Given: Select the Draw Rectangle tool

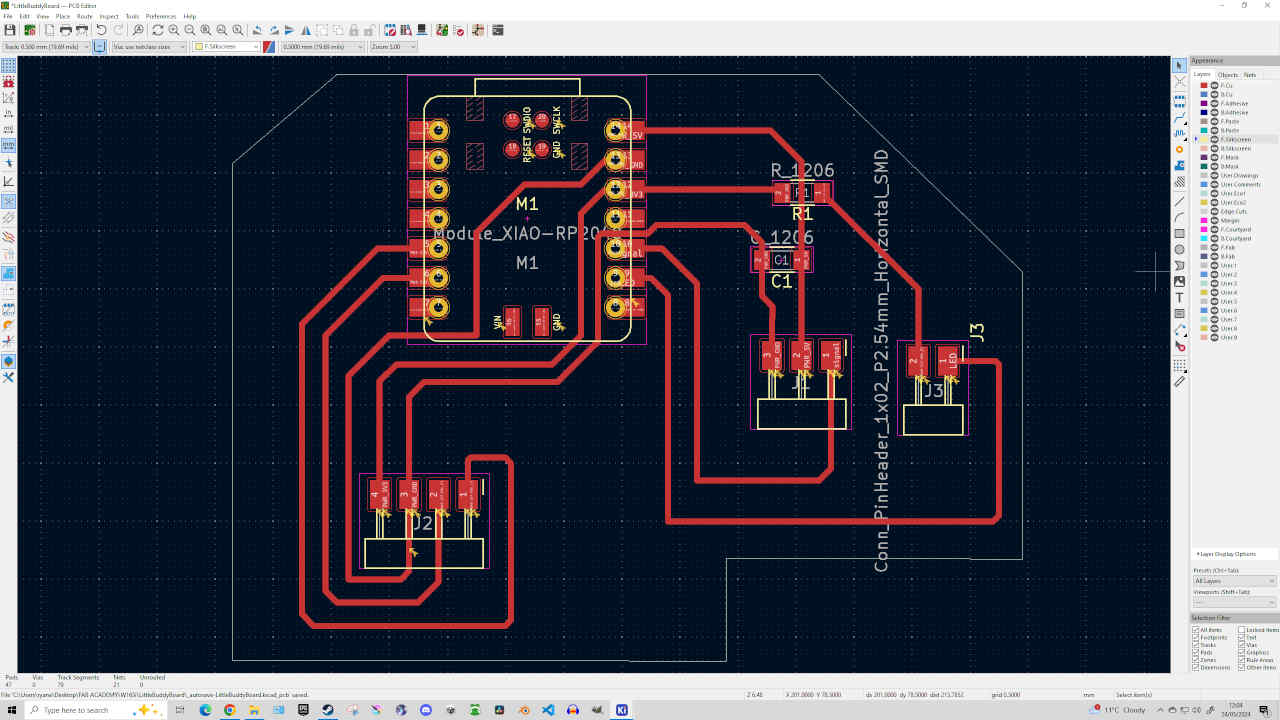Looking at the screenshot, I should [1180, 233].
